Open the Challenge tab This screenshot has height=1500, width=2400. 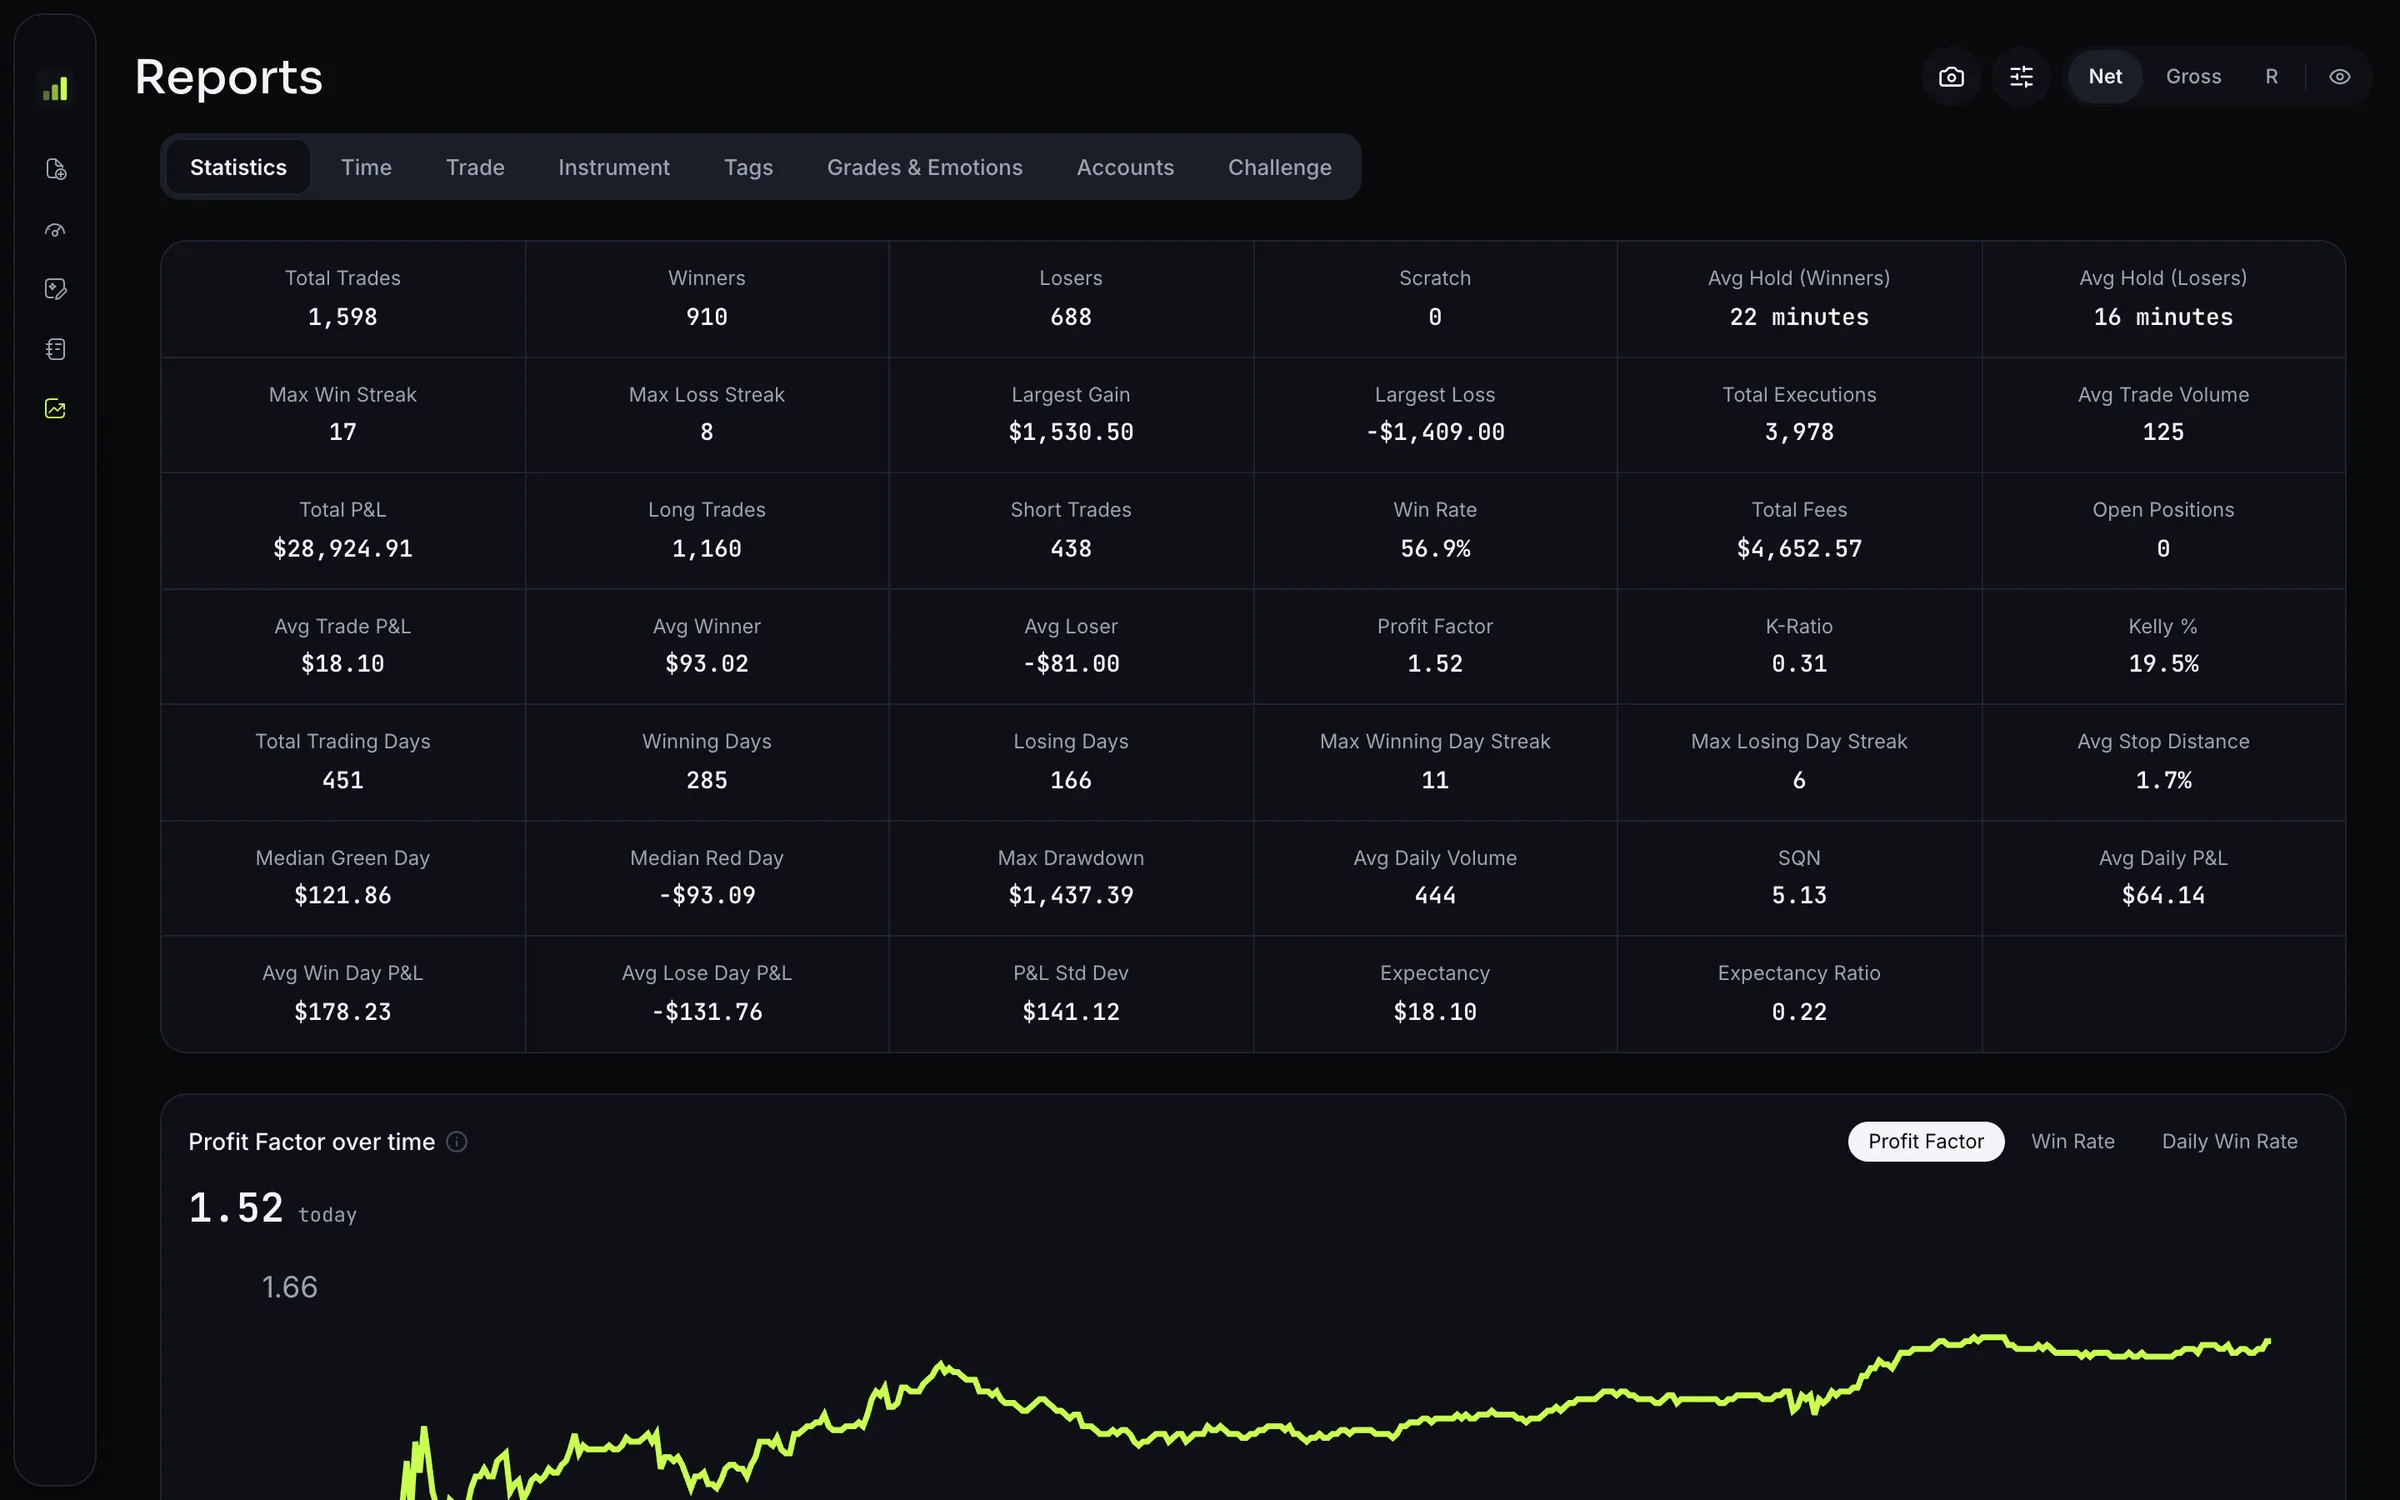tap(1279, 167)
